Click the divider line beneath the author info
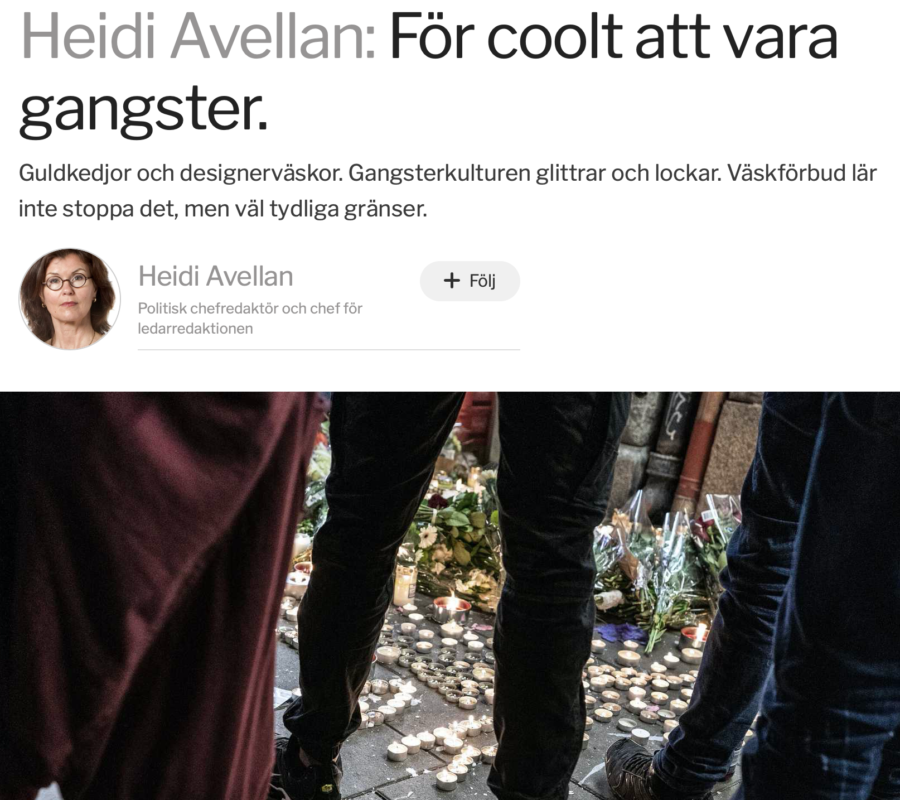900x800 pixels. point(329,349)
